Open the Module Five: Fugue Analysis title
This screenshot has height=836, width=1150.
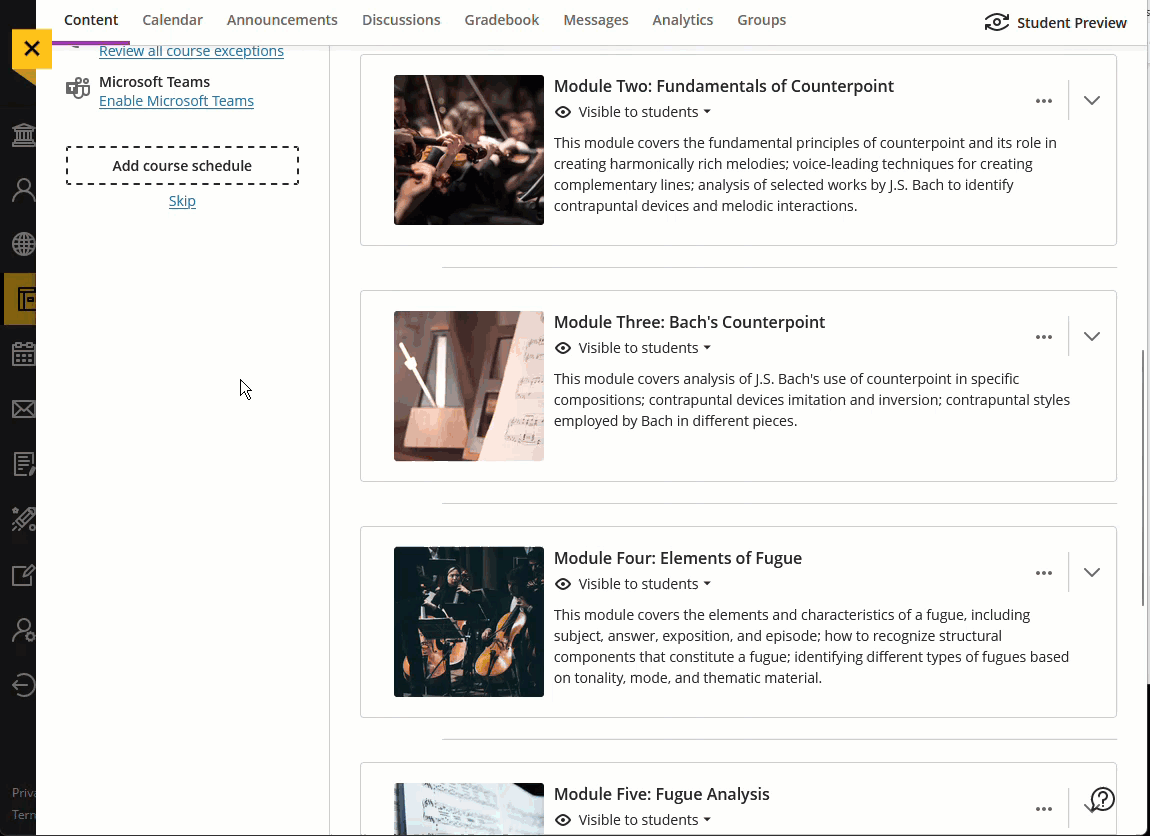pos(662,794)
